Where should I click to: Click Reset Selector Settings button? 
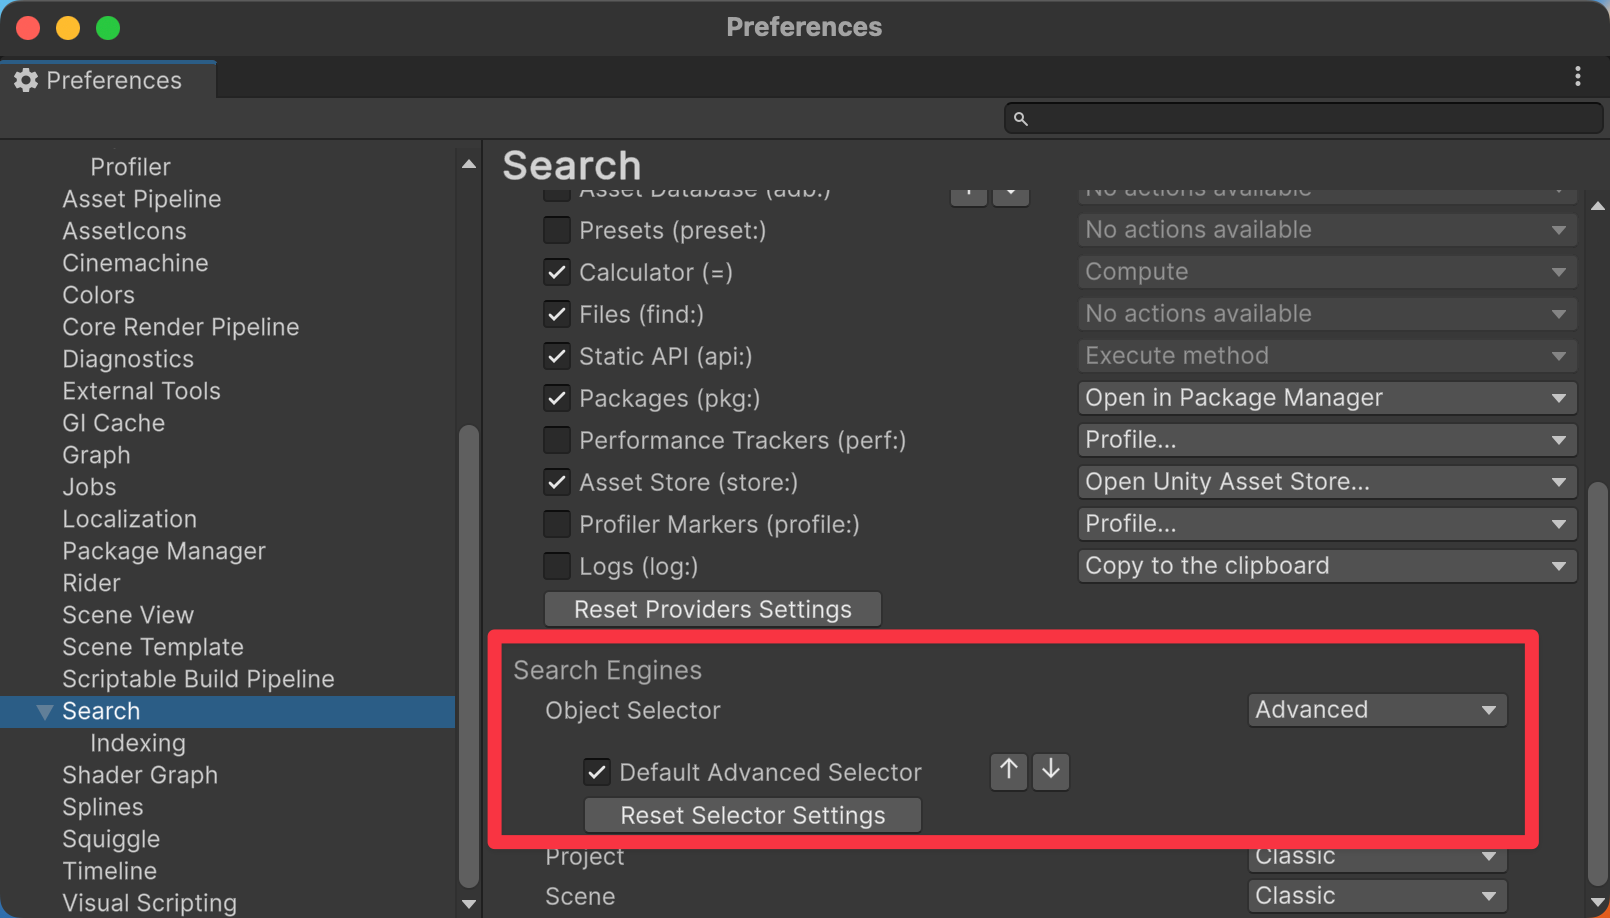(x=752, y=815)
